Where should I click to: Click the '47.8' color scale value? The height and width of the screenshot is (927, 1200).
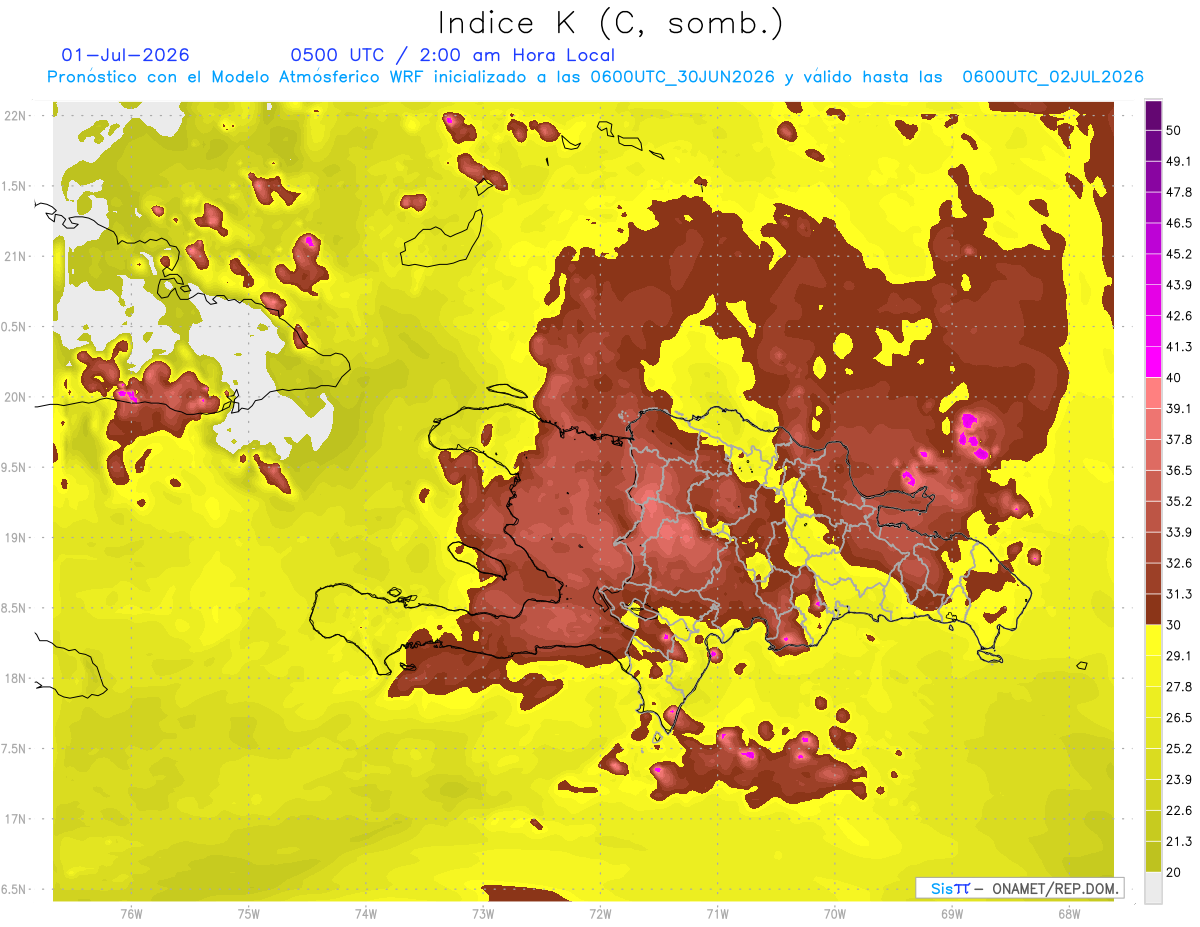[1179, 193]
